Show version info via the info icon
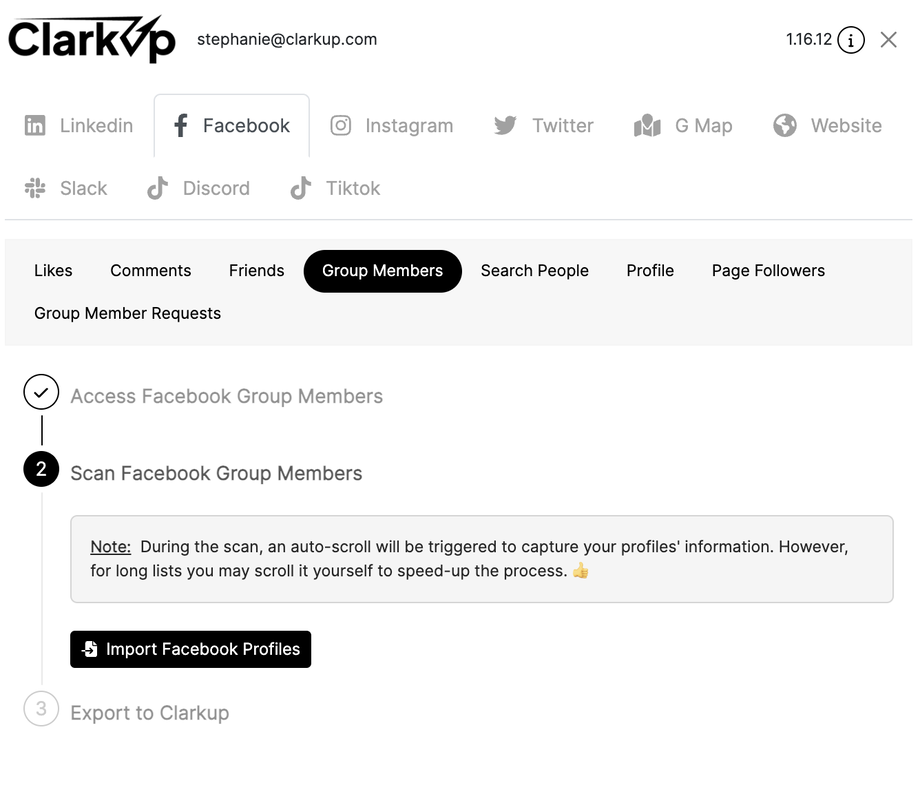This screenshot has width=920, height=796. [851, 40]
